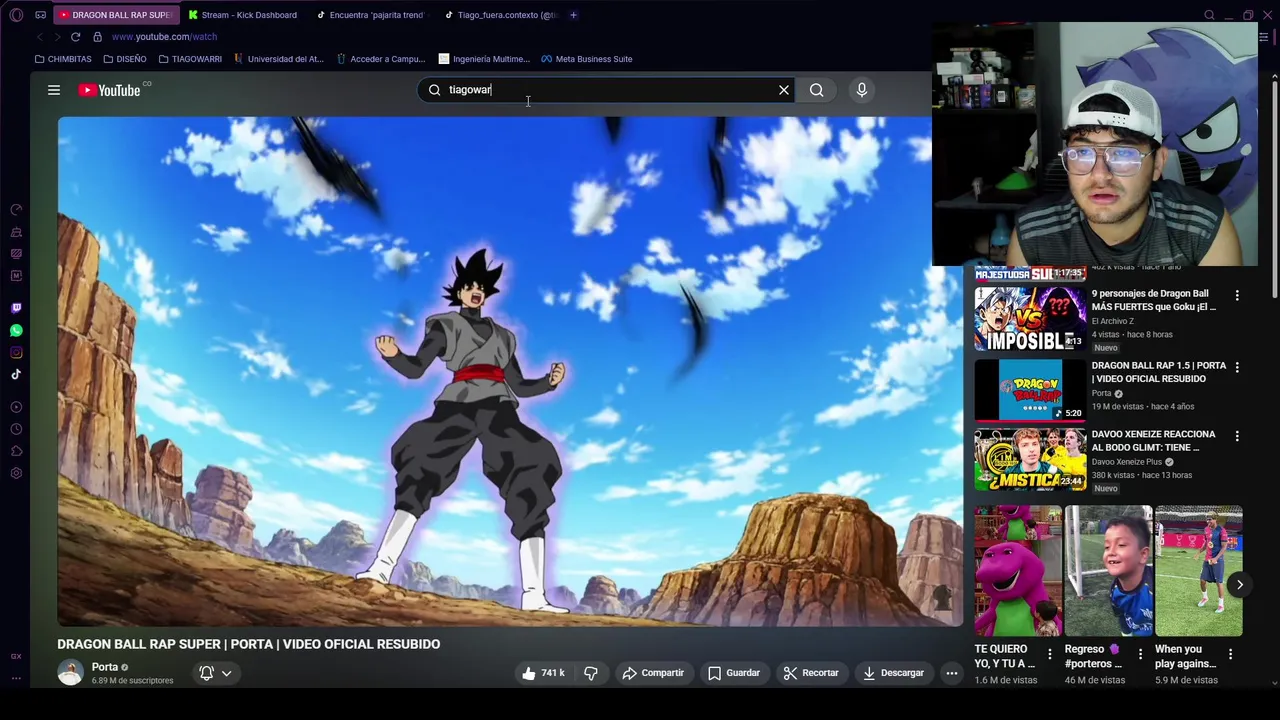Open the TIAGOWARRI bookmarks folder
1280x720 pixels.
coord(190,59)
